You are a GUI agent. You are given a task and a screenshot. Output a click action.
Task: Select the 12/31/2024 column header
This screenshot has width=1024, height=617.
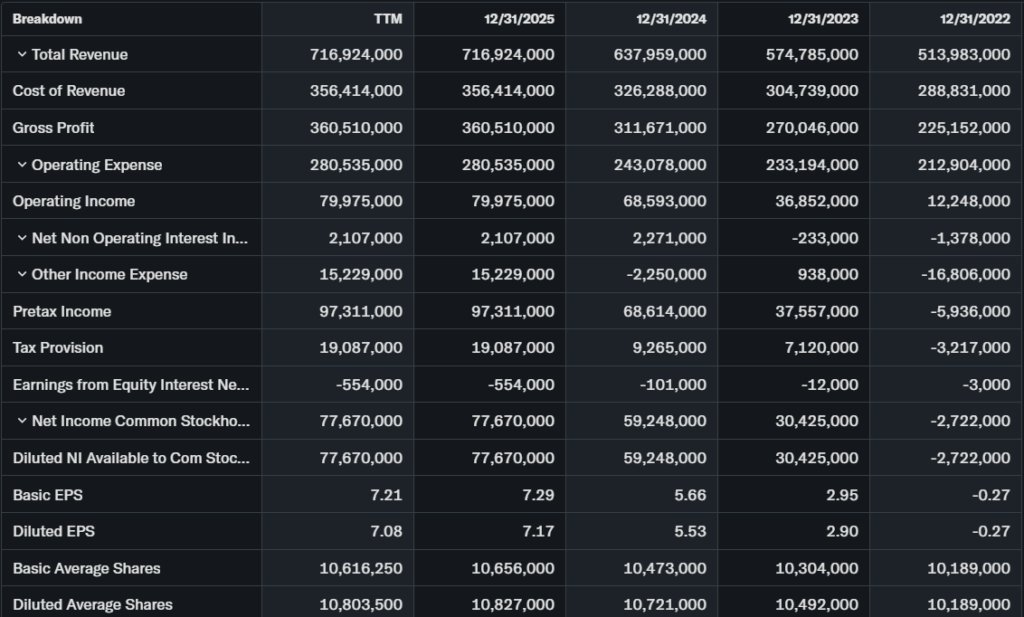pyautogui.click(x=670, y=19)
